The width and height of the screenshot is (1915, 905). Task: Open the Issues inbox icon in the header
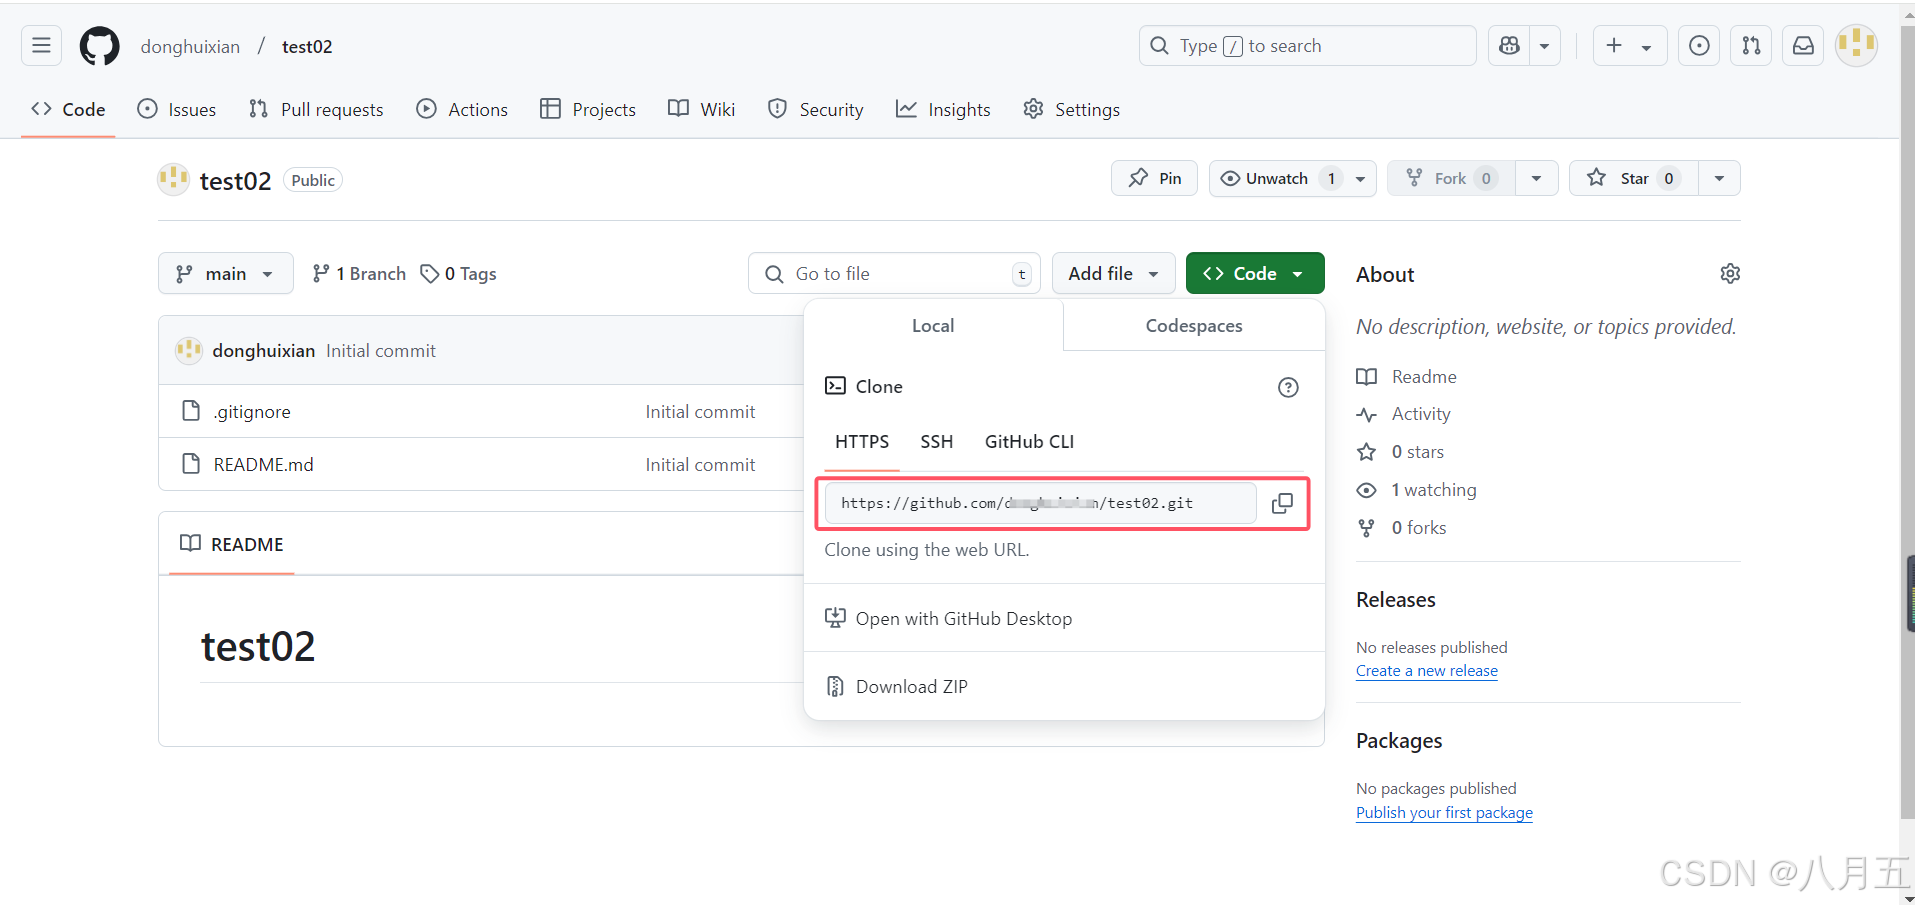[x=1699, y=46]
